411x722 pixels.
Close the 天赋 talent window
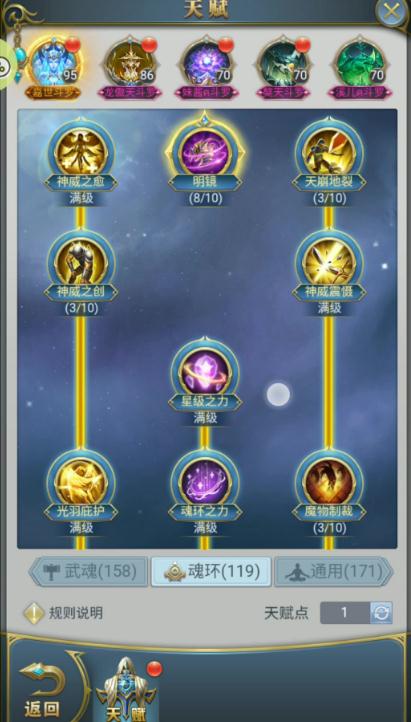391,11
